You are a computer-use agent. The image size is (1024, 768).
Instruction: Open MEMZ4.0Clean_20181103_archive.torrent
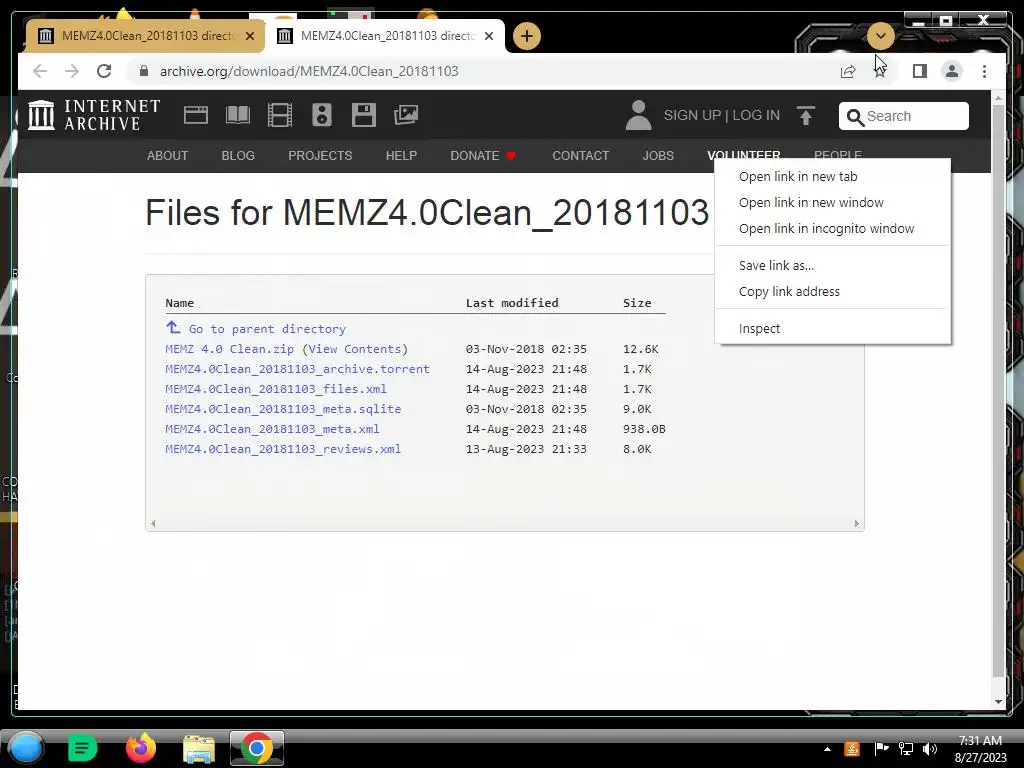[297, 369]
